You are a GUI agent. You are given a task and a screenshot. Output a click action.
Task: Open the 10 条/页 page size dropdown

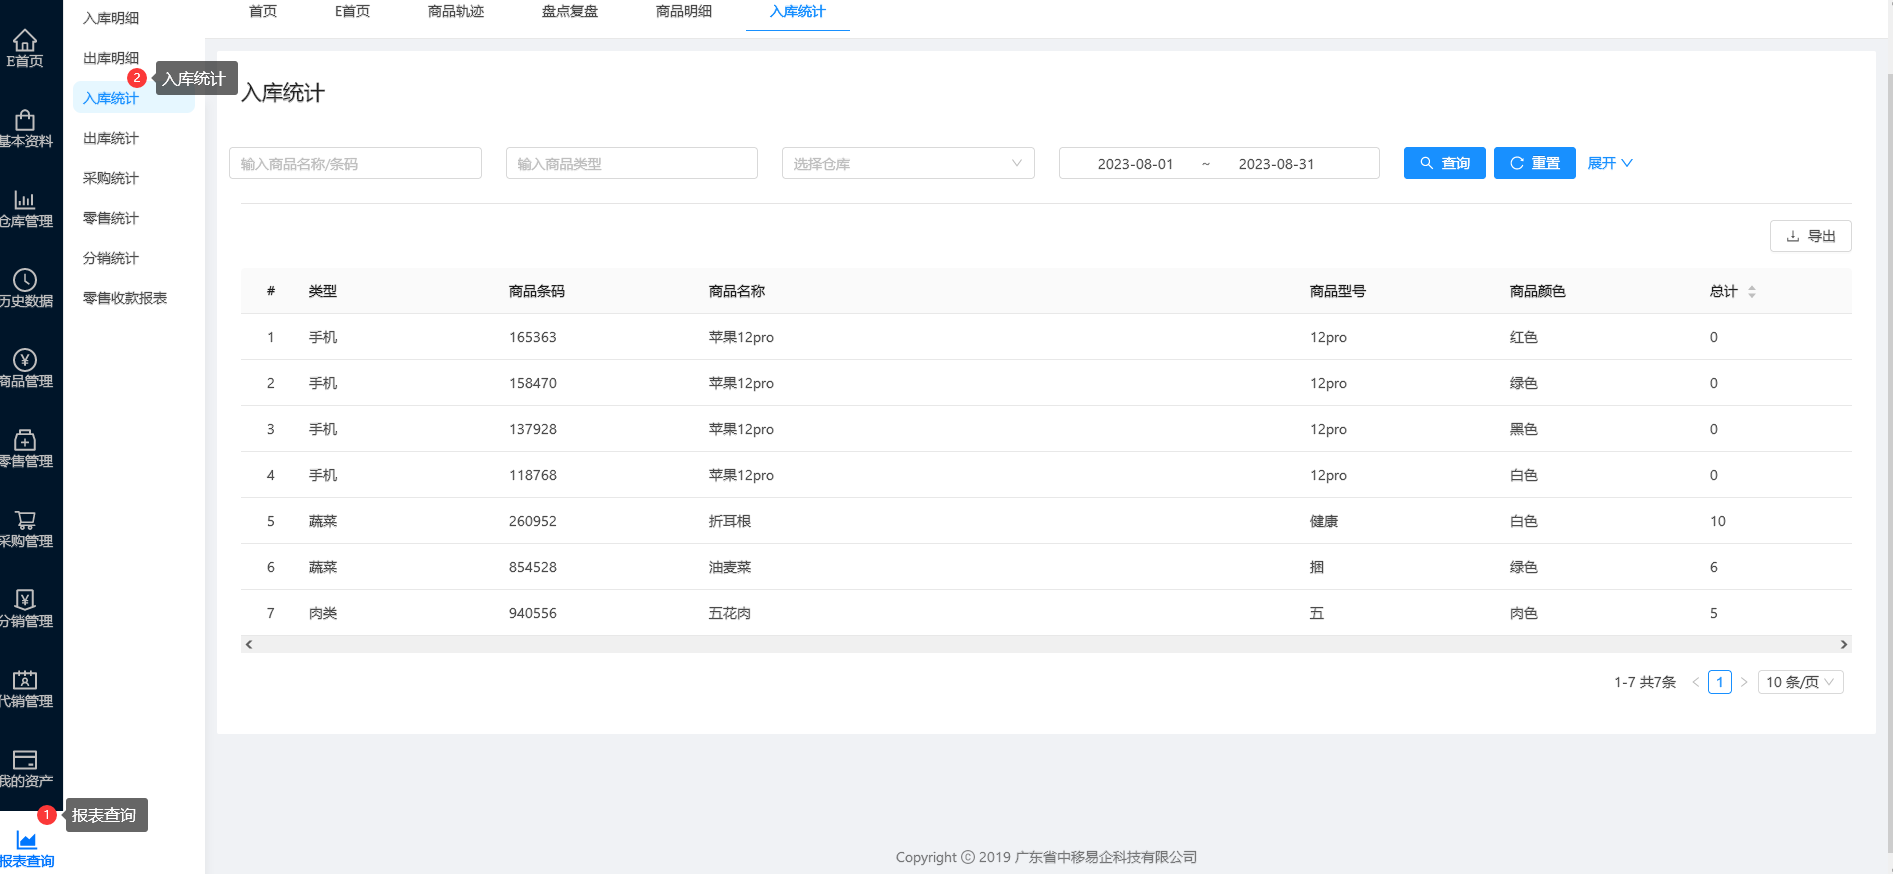(1800, 682)
